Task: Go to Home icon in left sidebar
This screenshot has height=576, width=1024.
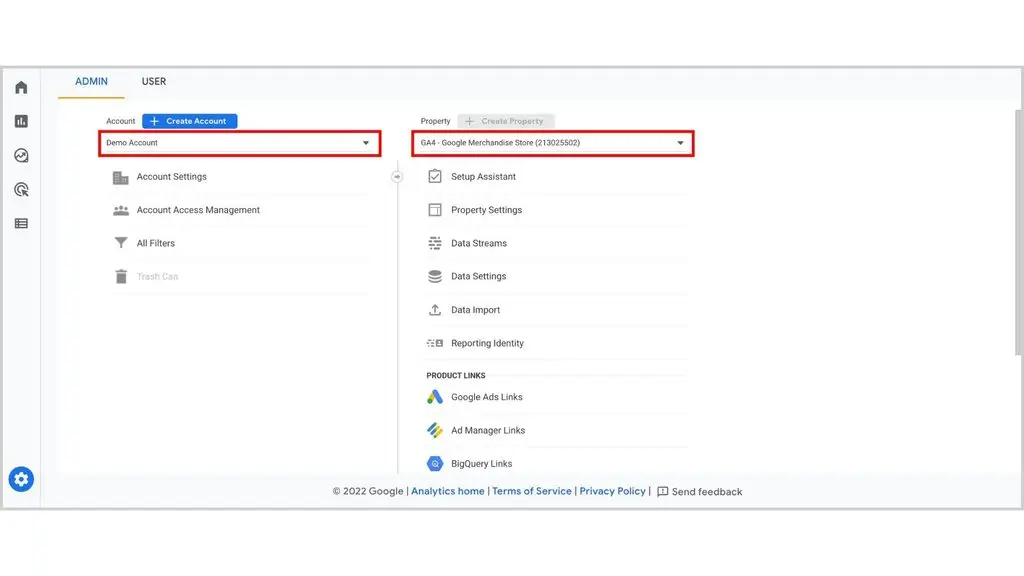Action: (x=22, y=88)
